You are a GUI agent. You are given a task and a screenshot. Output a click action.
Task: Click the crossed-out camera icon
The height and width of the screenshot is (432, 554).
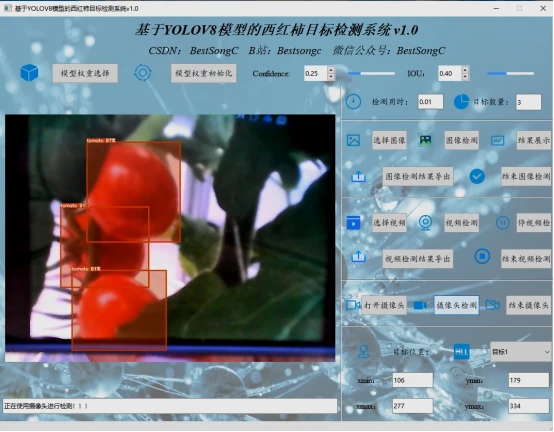pos(493,305)
